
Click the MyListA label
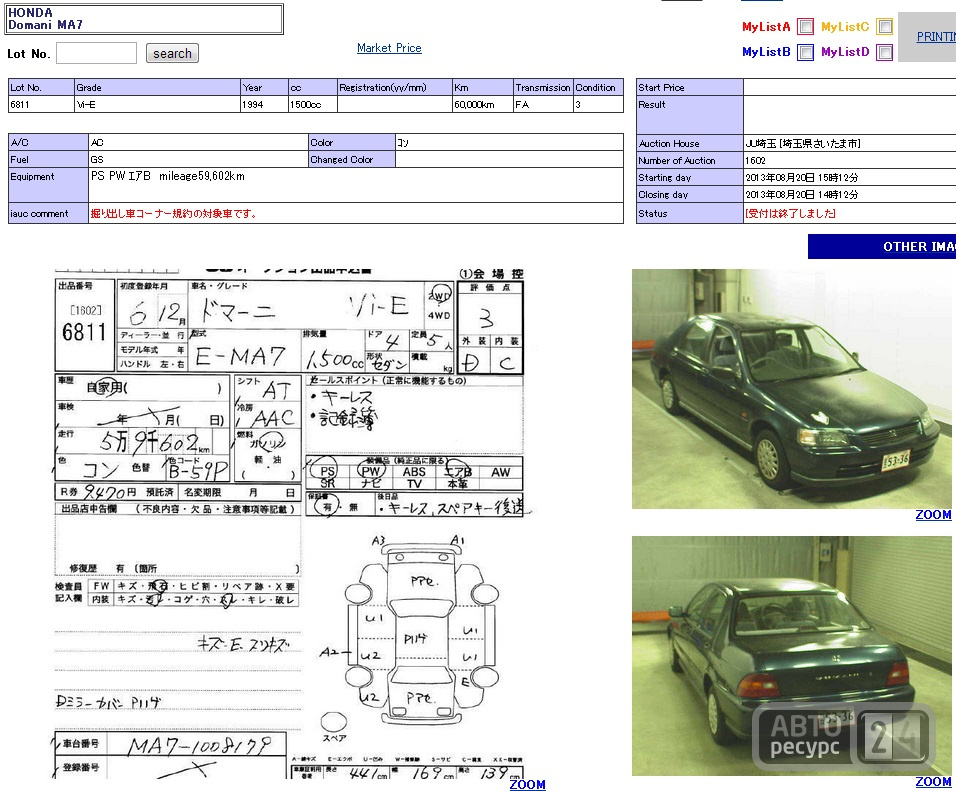(766, 26)
